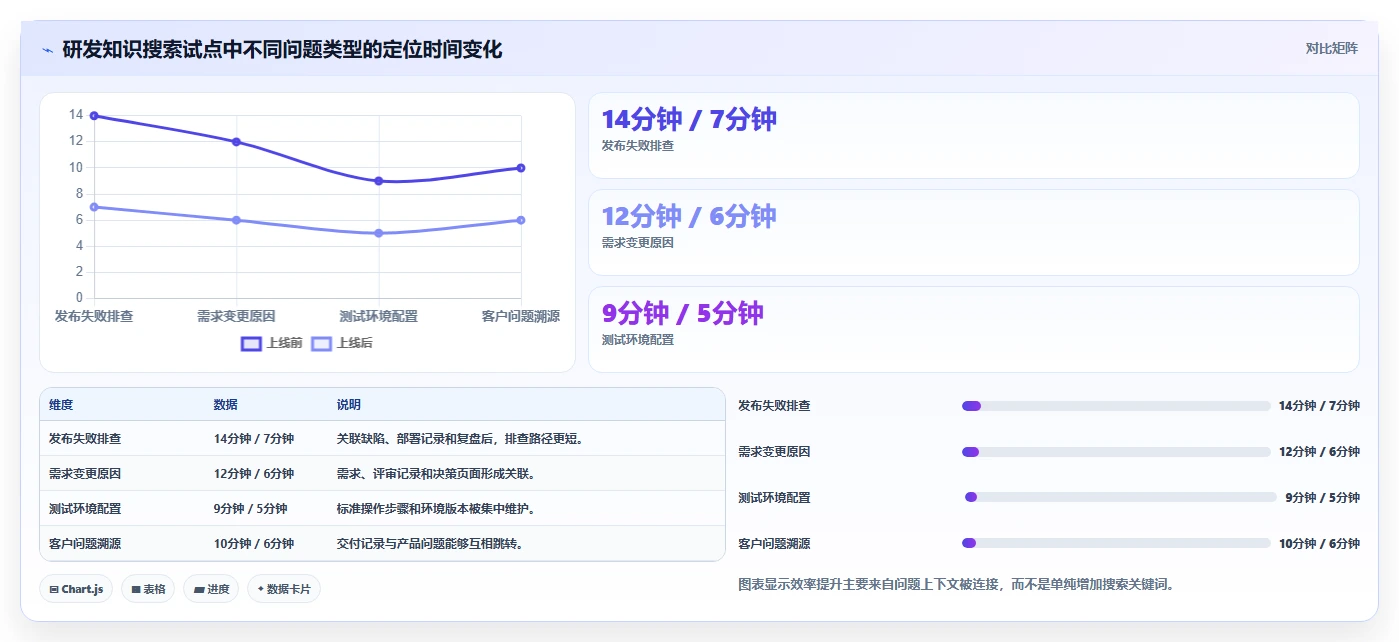Click progress row label 需求变更原因
The height and width of the screenshot is (642, 1399).
(774, 452)
